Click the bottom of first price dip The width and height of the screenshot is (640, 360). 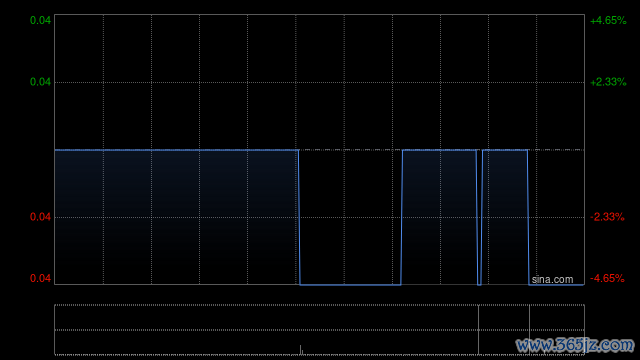(350, 284)
